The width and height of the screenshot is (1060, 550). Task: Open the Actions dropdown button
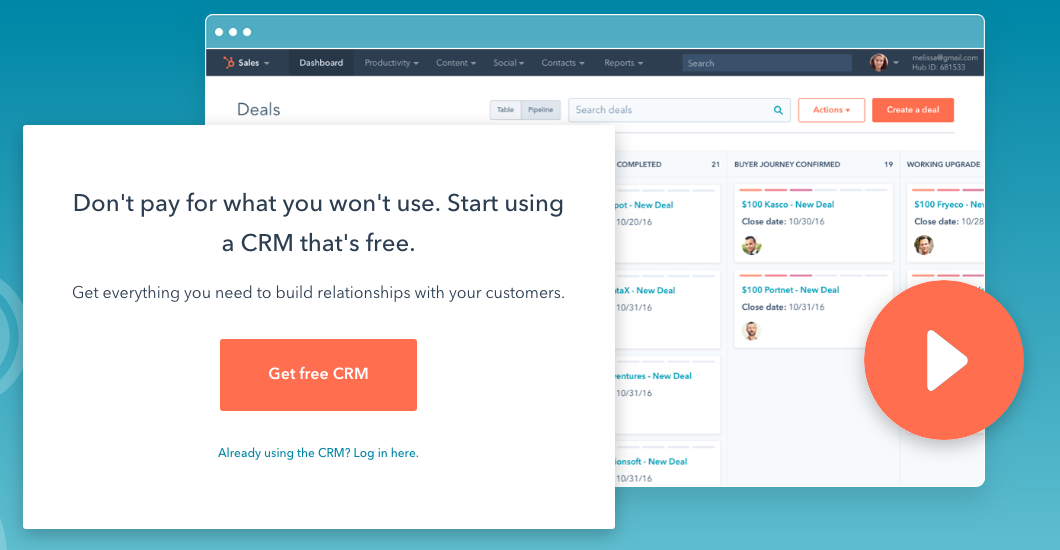click(x=831, y=110)
